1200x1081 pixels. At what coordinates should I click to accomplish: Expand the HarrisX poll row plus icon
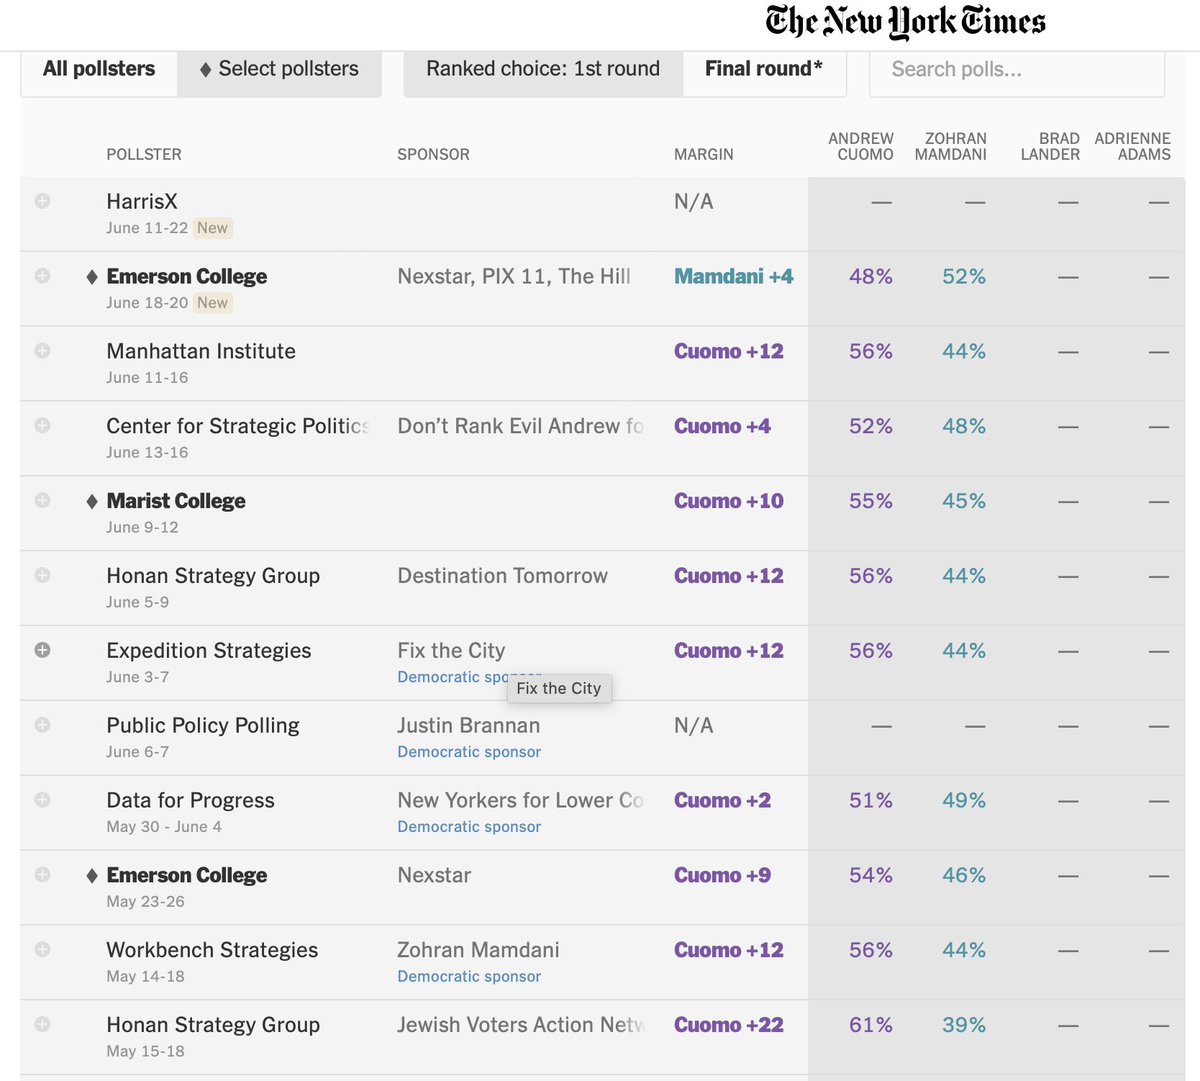(42, 201)
